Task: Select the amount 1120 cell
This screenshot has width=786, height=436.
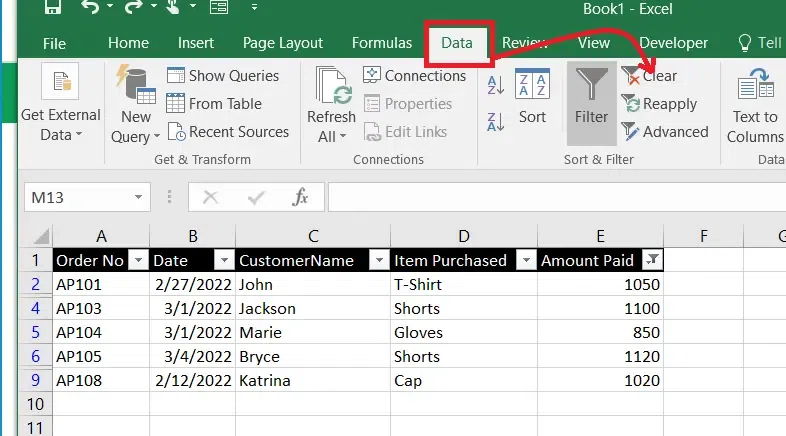Action: click(601, 356)
